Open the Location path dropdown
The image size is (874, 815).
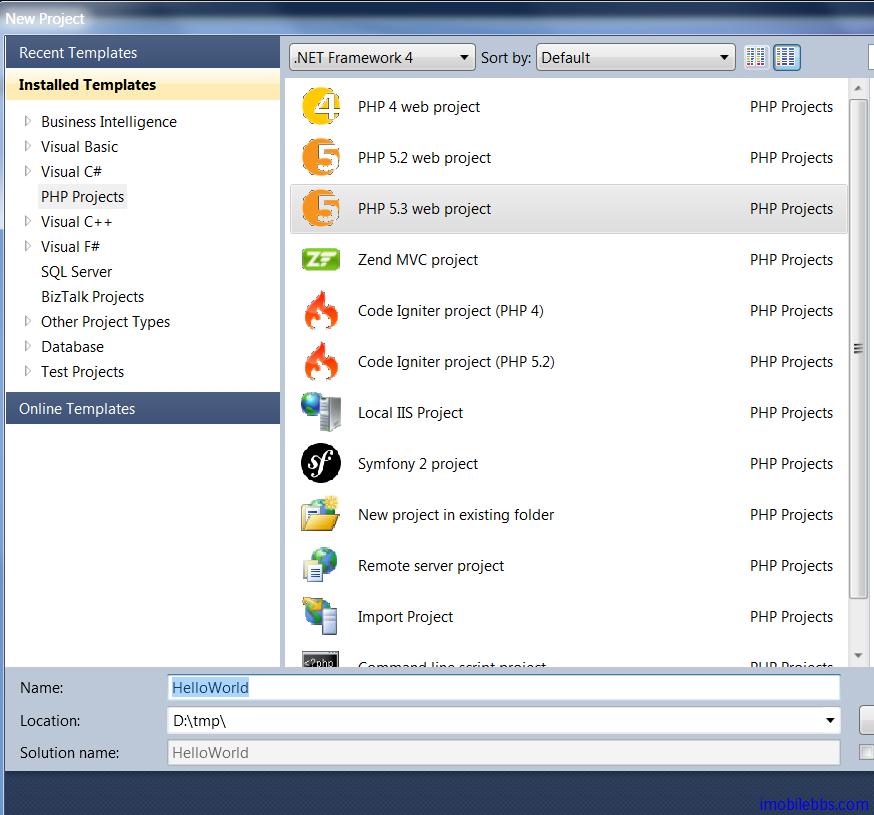[x=830, y=720]
